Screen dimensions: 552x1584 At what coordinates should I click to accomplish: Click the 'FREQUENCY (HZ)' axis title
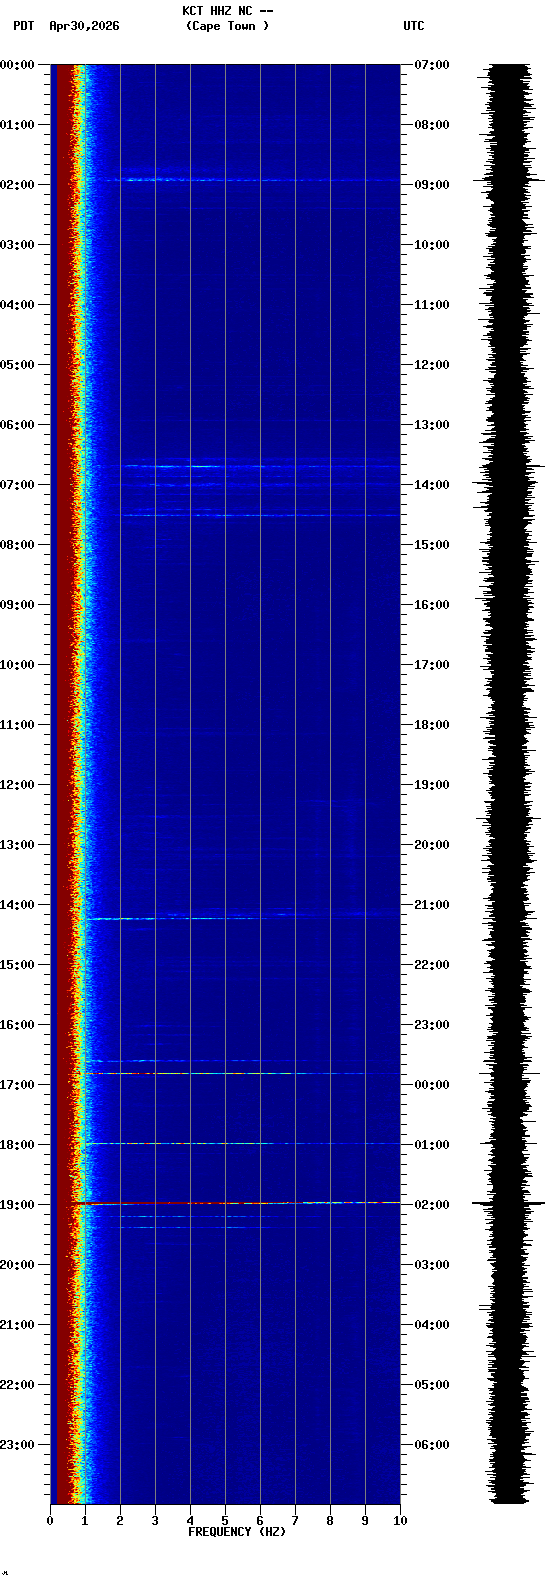coord(237,1532)
